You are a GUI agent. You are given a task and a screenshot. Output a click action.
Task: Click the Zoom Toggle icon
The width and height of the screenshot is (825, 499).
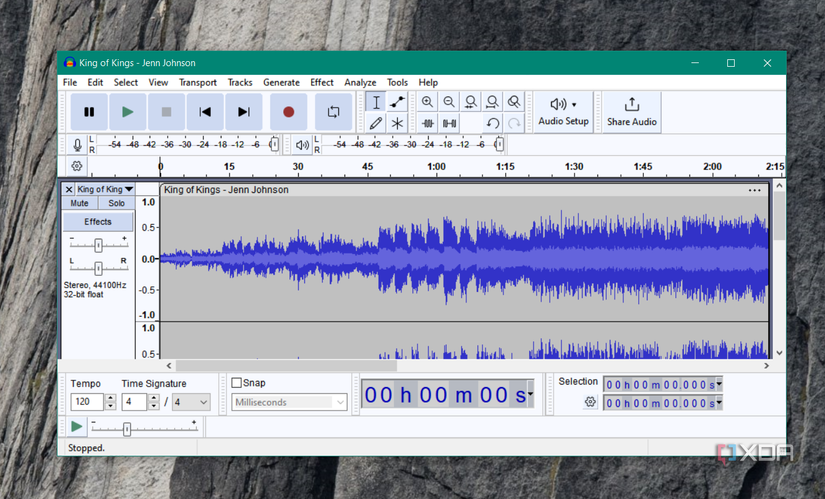click(514, 102)
